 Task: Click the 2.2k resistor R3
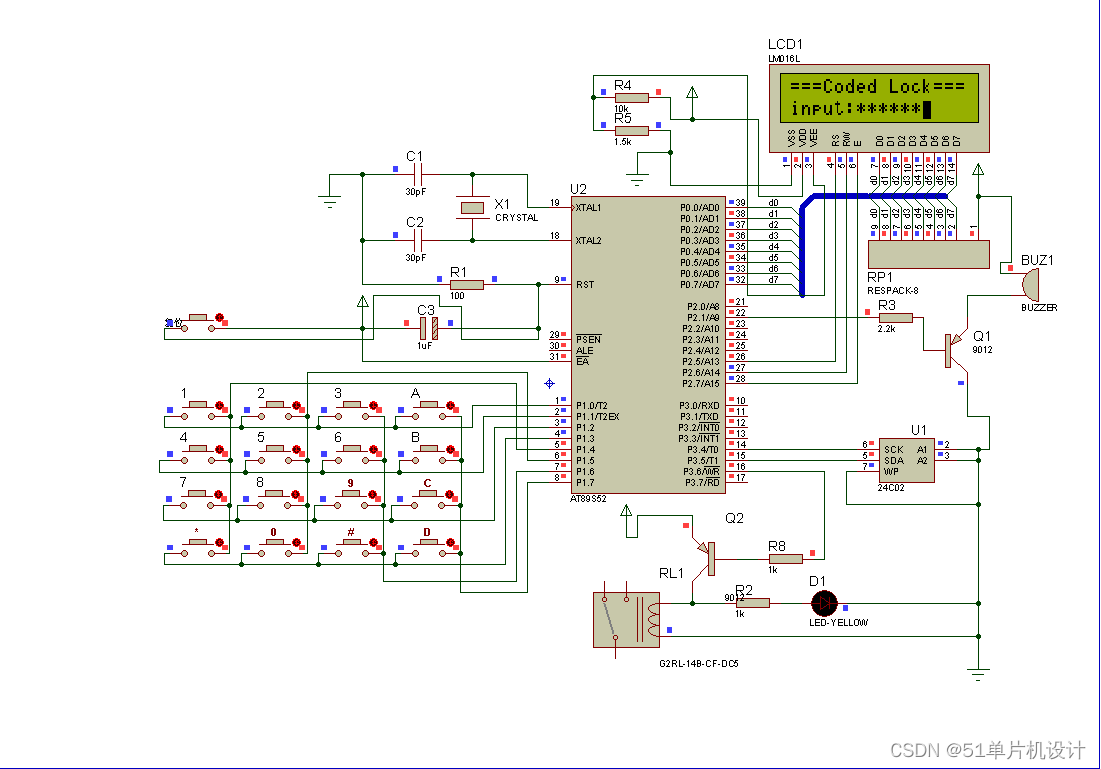pyautogui.click(x=895, y=318)
